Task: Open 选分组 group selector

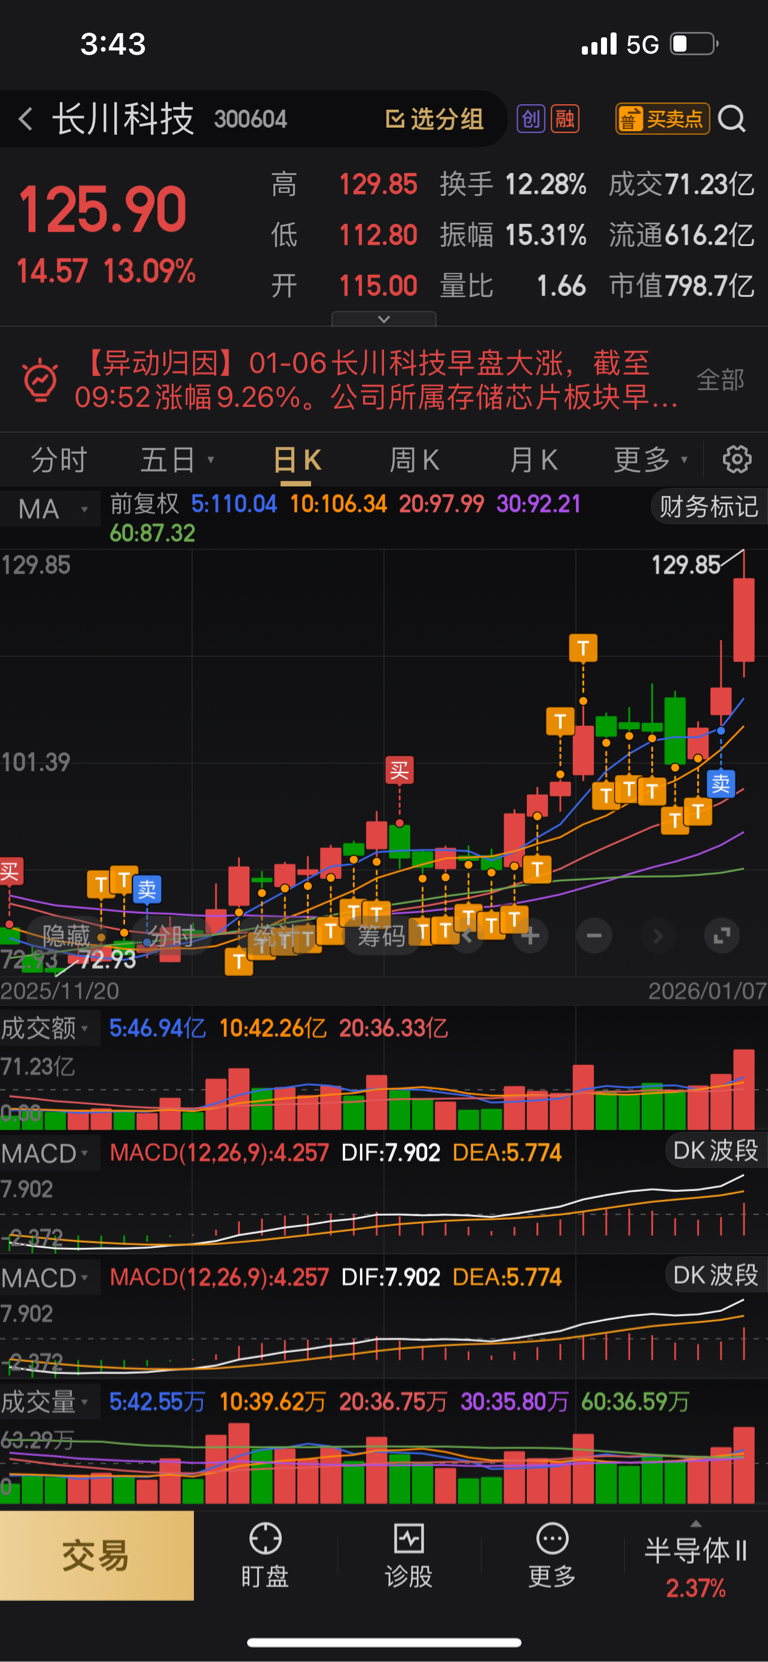Action: tap(434, 120)
